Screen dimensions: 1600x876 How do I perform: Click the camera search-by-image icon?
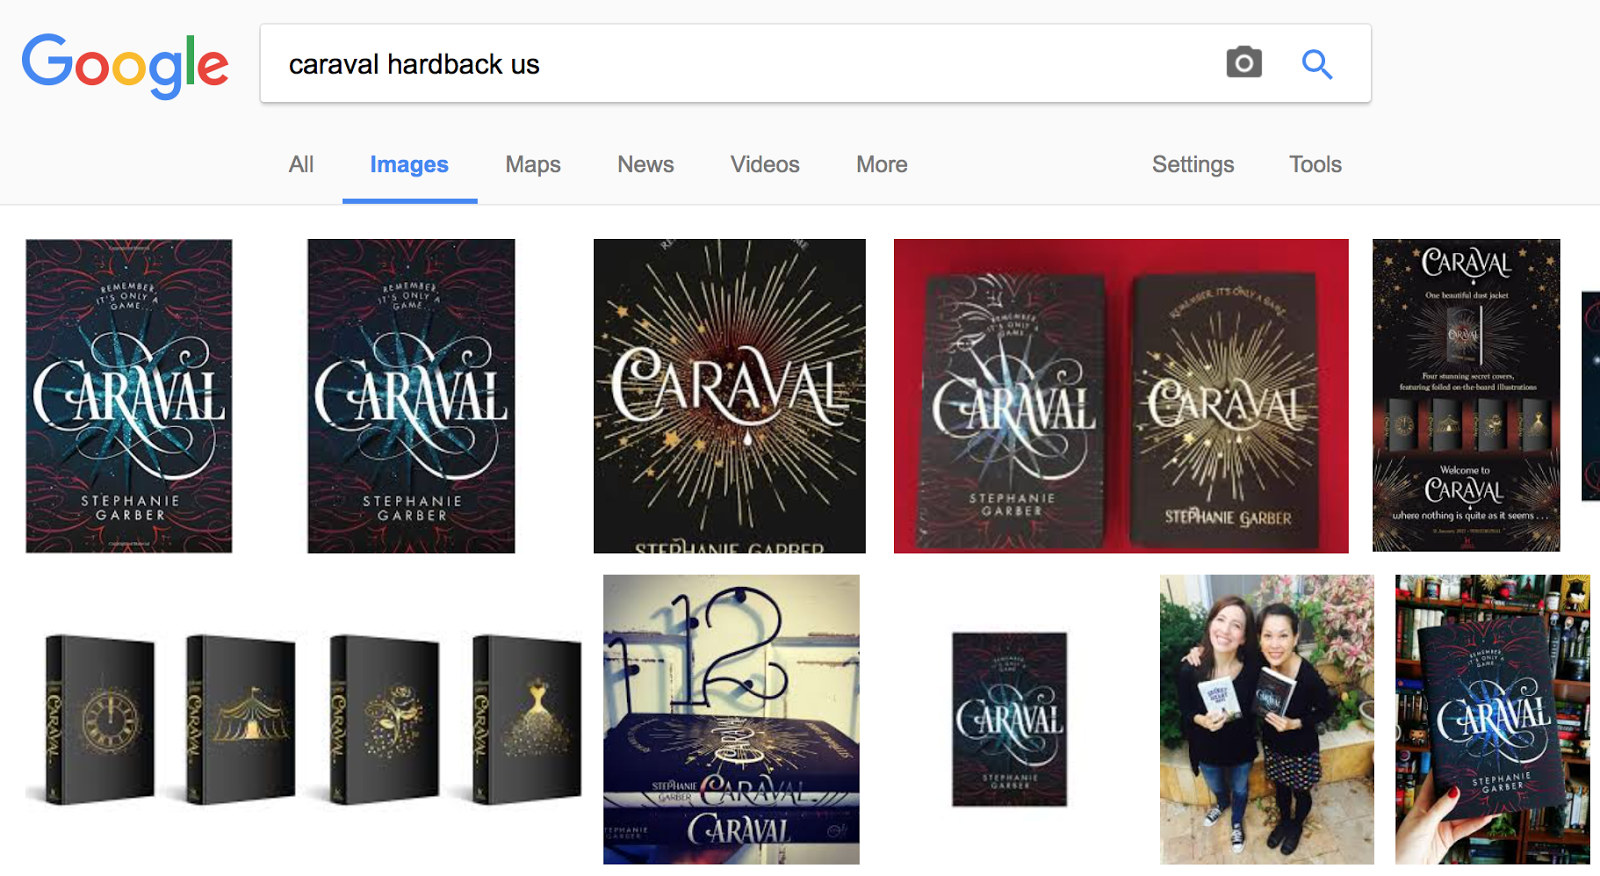[x=1244, y=63]
